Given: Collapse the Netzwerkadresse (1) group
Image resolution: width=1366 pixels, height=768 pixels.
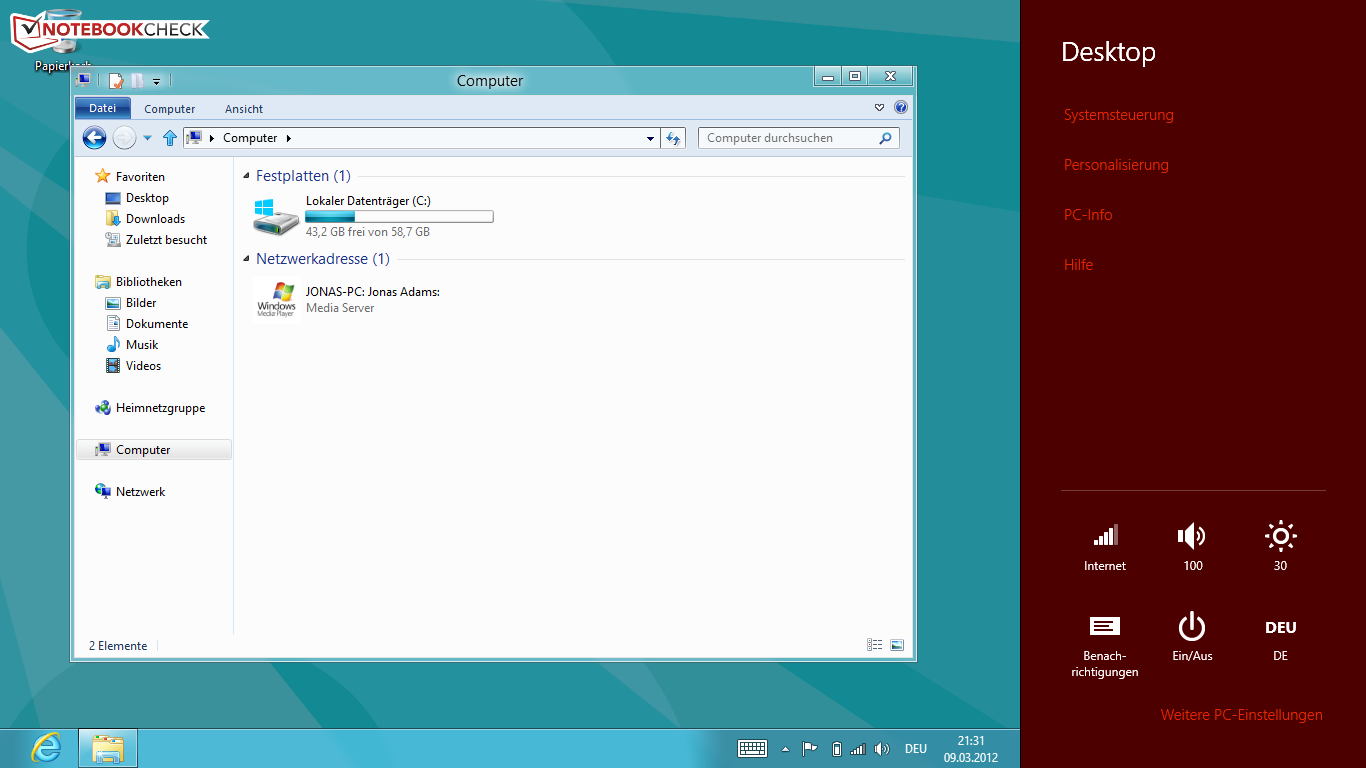Looking at the screenshot, I should coord(248,259).
